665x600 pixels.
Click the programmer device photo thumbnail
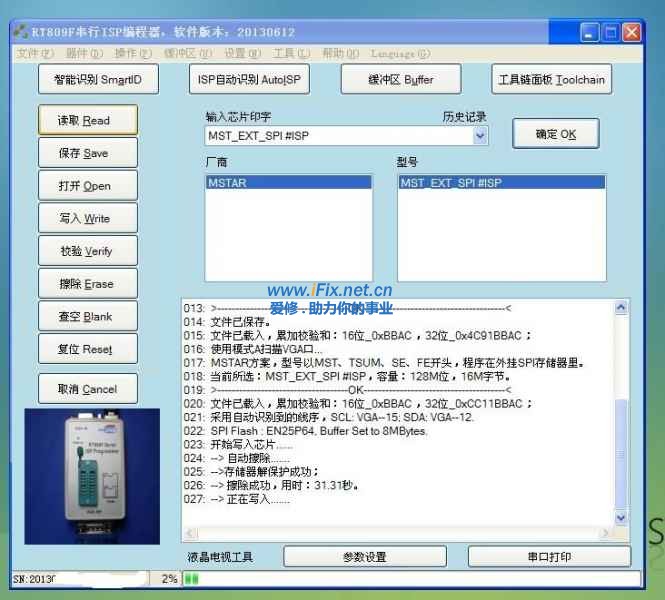click(92, 476)
